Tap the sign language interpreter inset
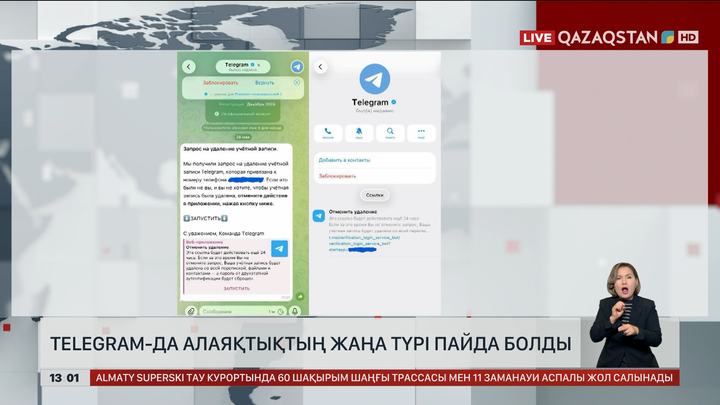The height and width of the screenshot is (405, 720). pos(625,315)
